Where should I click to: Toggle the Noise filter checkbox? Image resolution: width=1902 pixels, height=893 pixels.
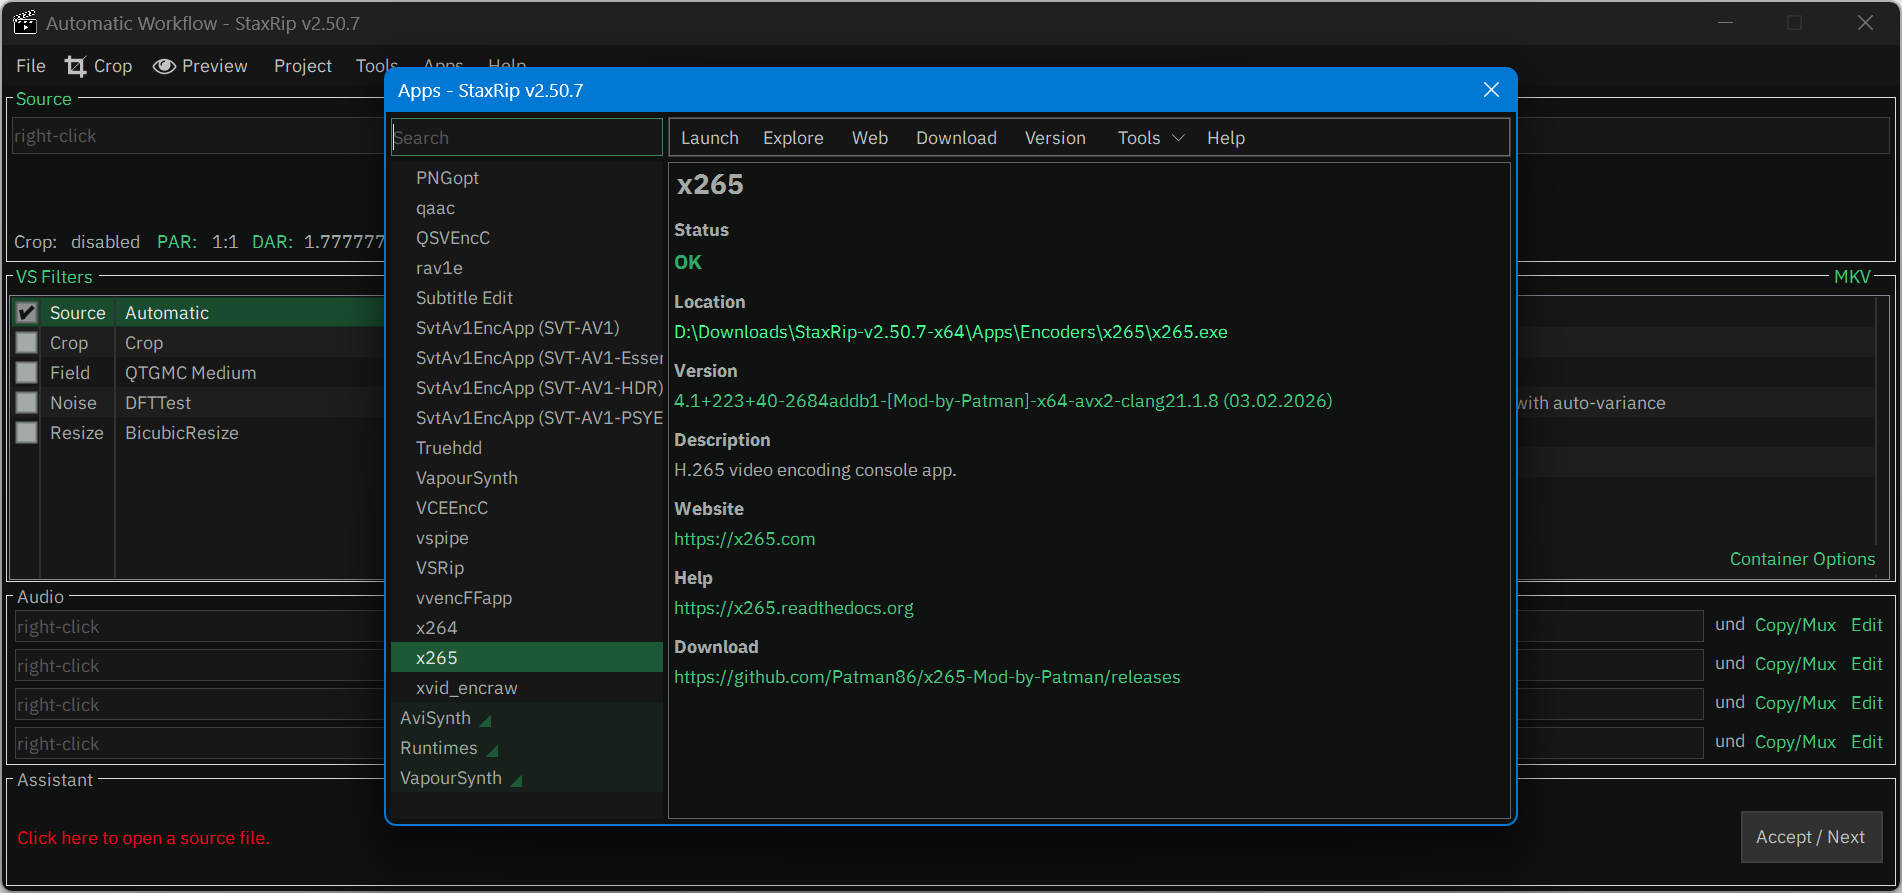pos(27,403)
